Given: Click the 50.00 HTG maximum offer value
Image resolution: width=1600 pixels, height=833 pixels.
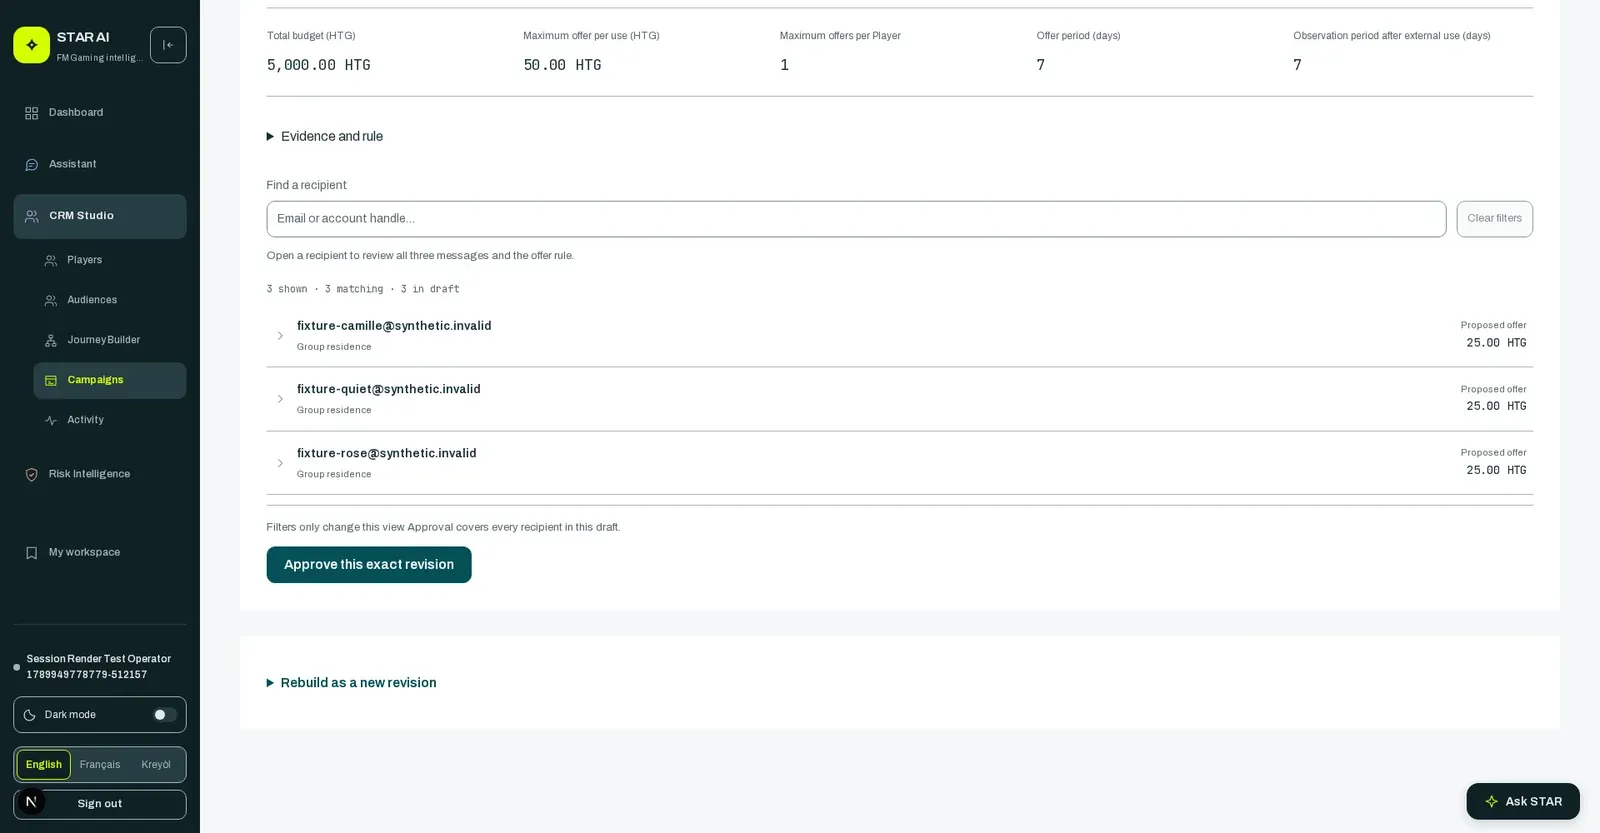Looking at the screenshot, I should (562, 65).
